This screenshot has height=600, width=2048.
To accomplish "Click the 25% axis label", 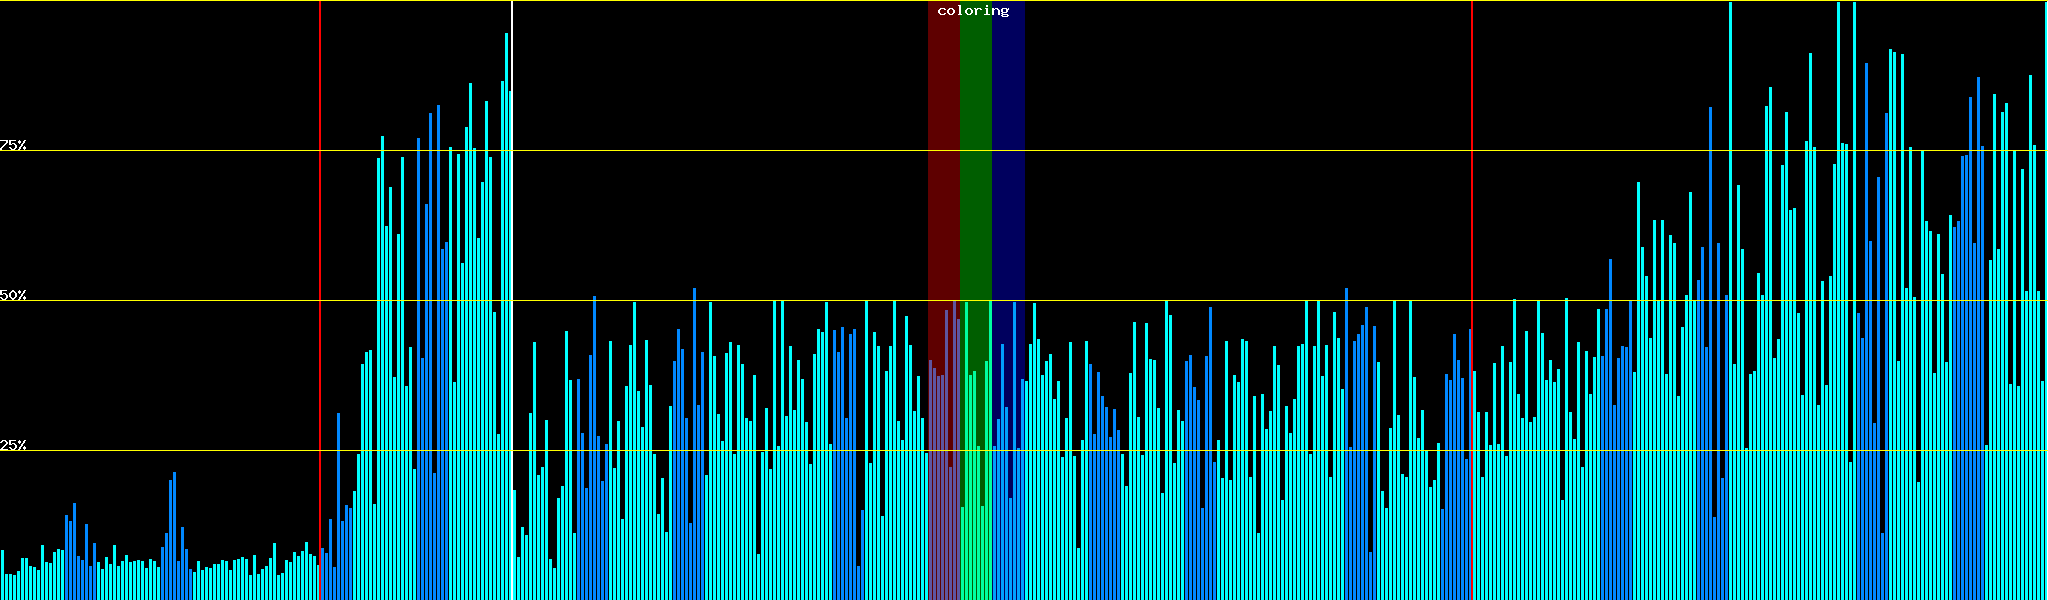I will [x=13, y=445].
